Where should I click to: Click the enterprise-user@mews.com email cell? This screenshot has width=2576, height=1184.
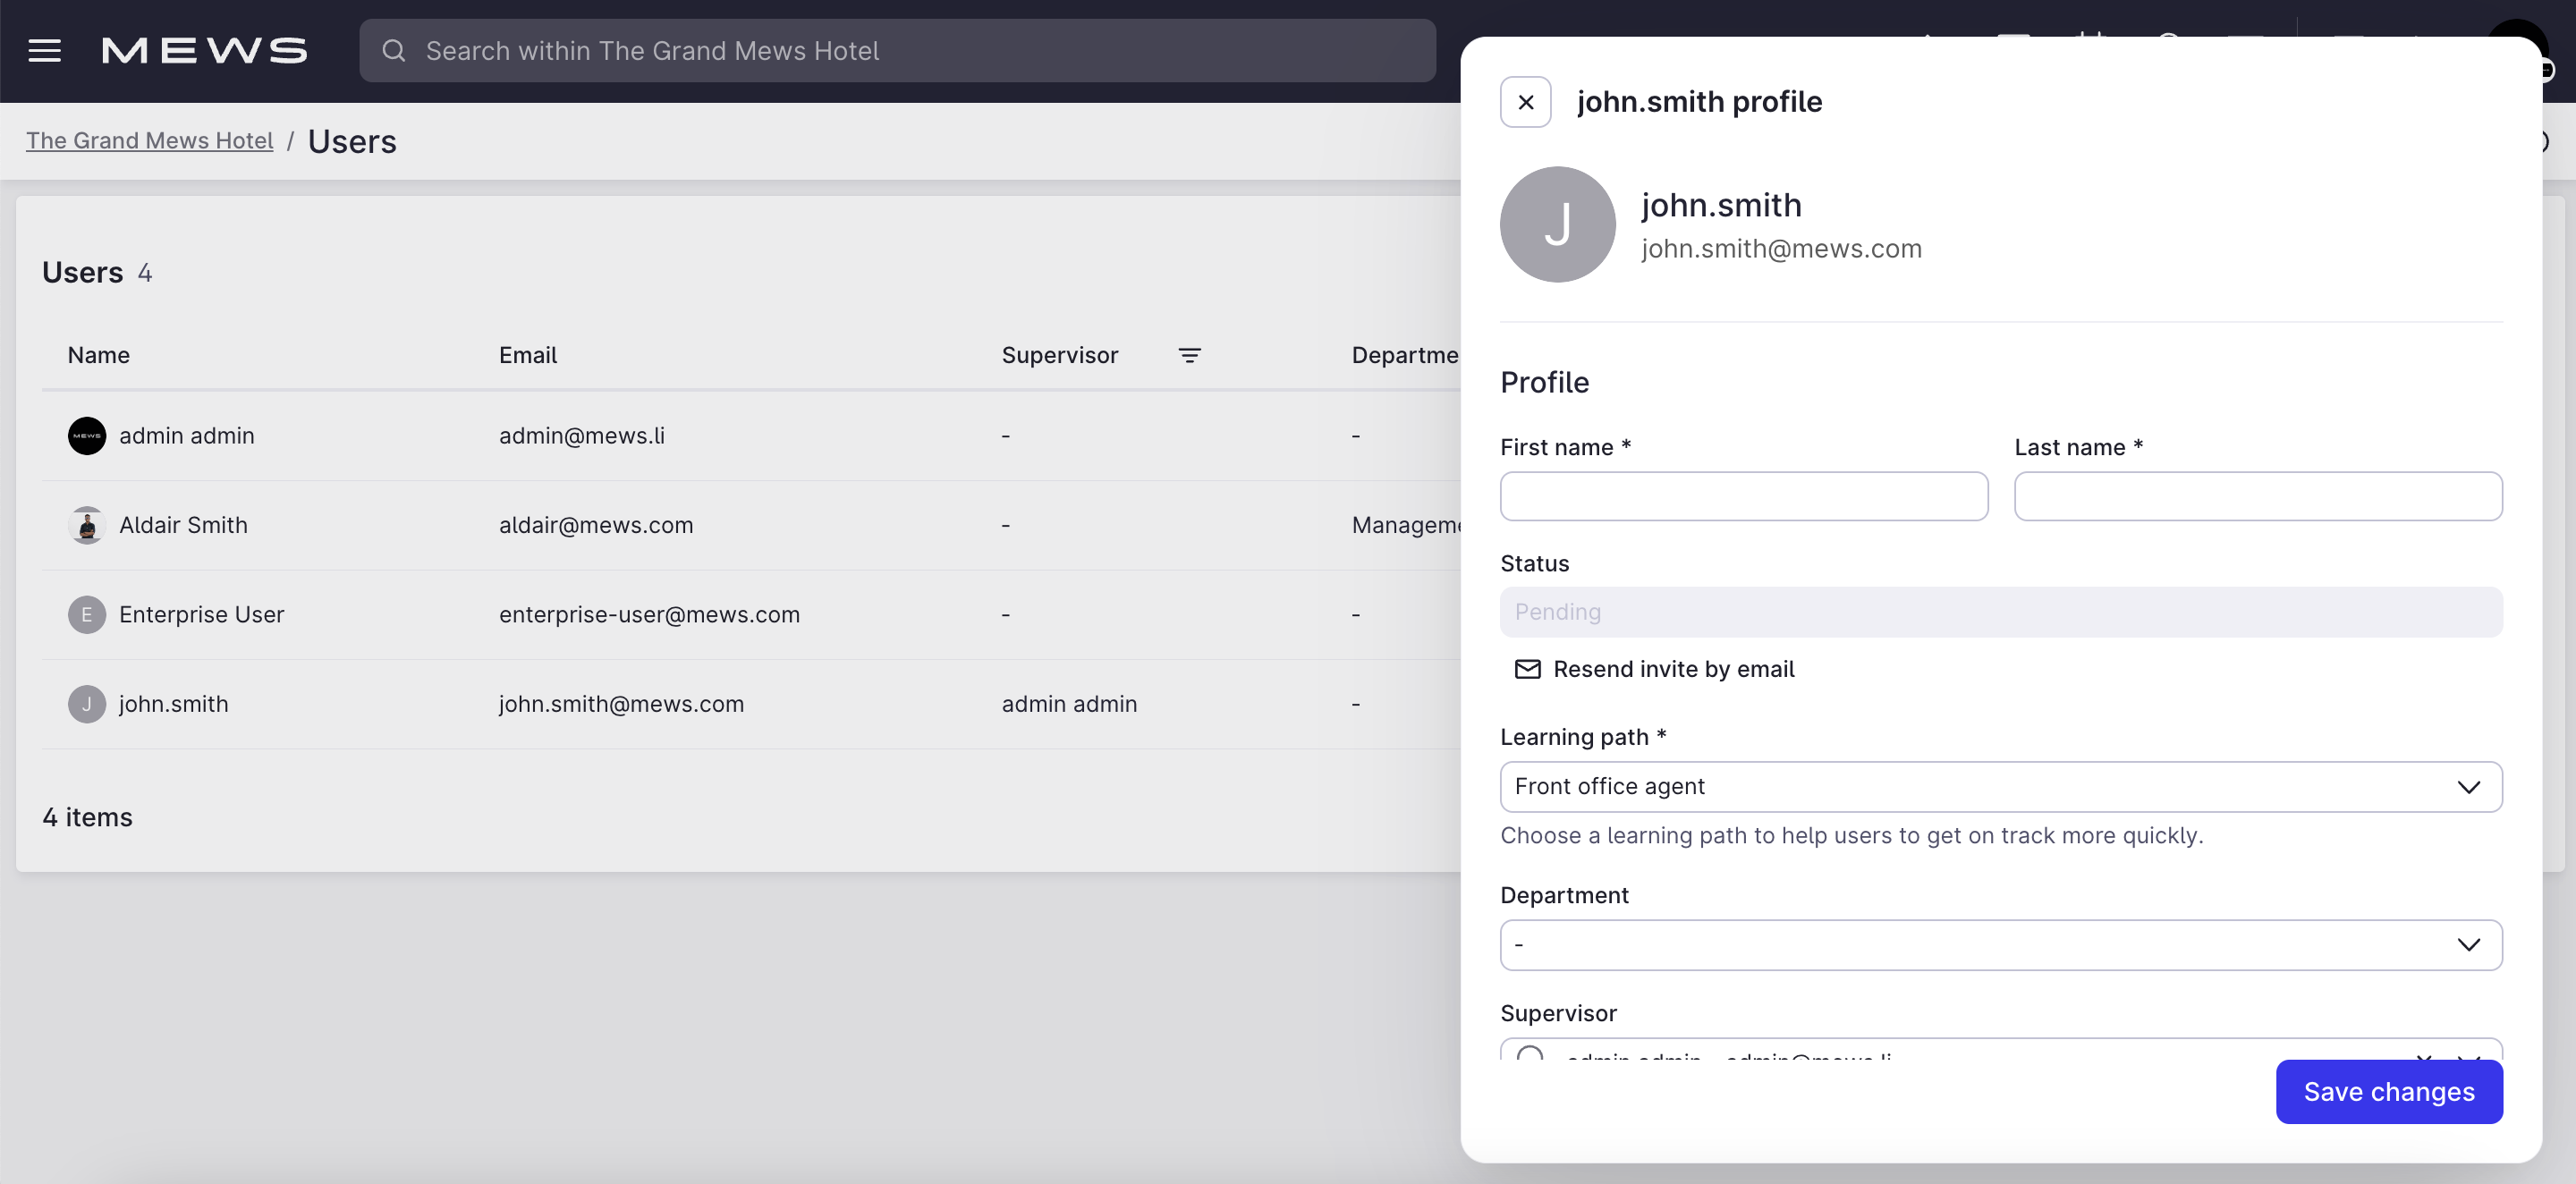click(x=649, y=614)
